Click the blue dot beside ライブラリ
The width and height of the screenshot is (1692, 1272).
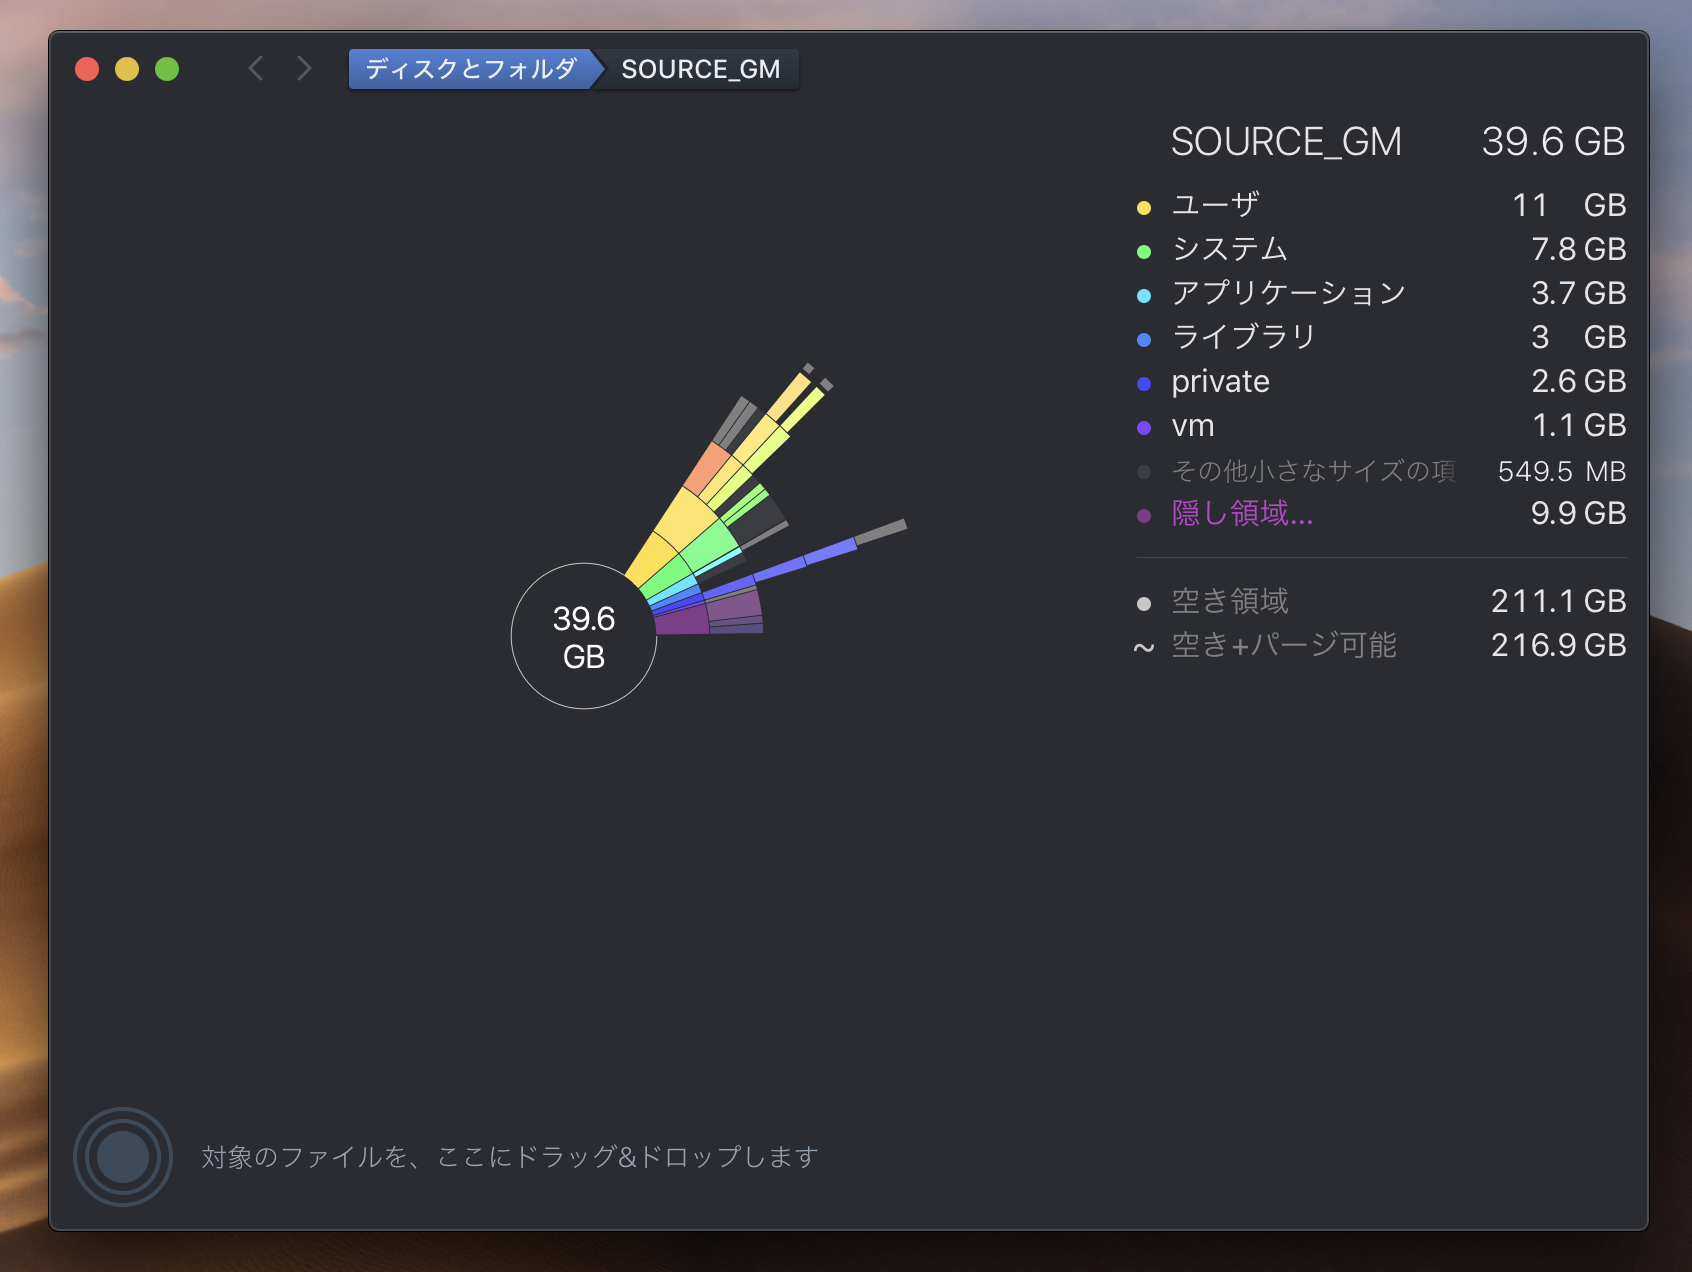[x=1144, y=340]
